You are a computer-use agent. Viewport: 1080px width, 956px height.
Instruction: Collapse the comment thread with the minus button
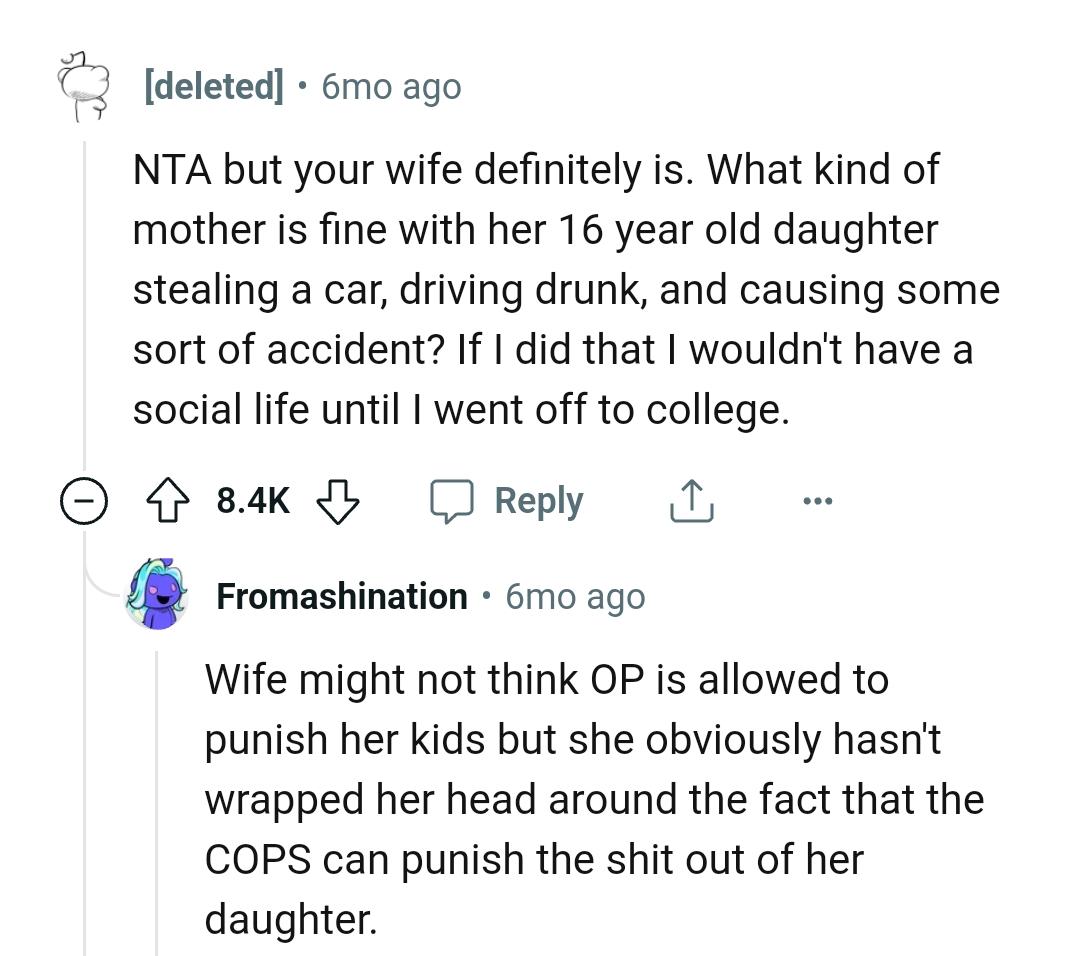click(x=84, y=501)
